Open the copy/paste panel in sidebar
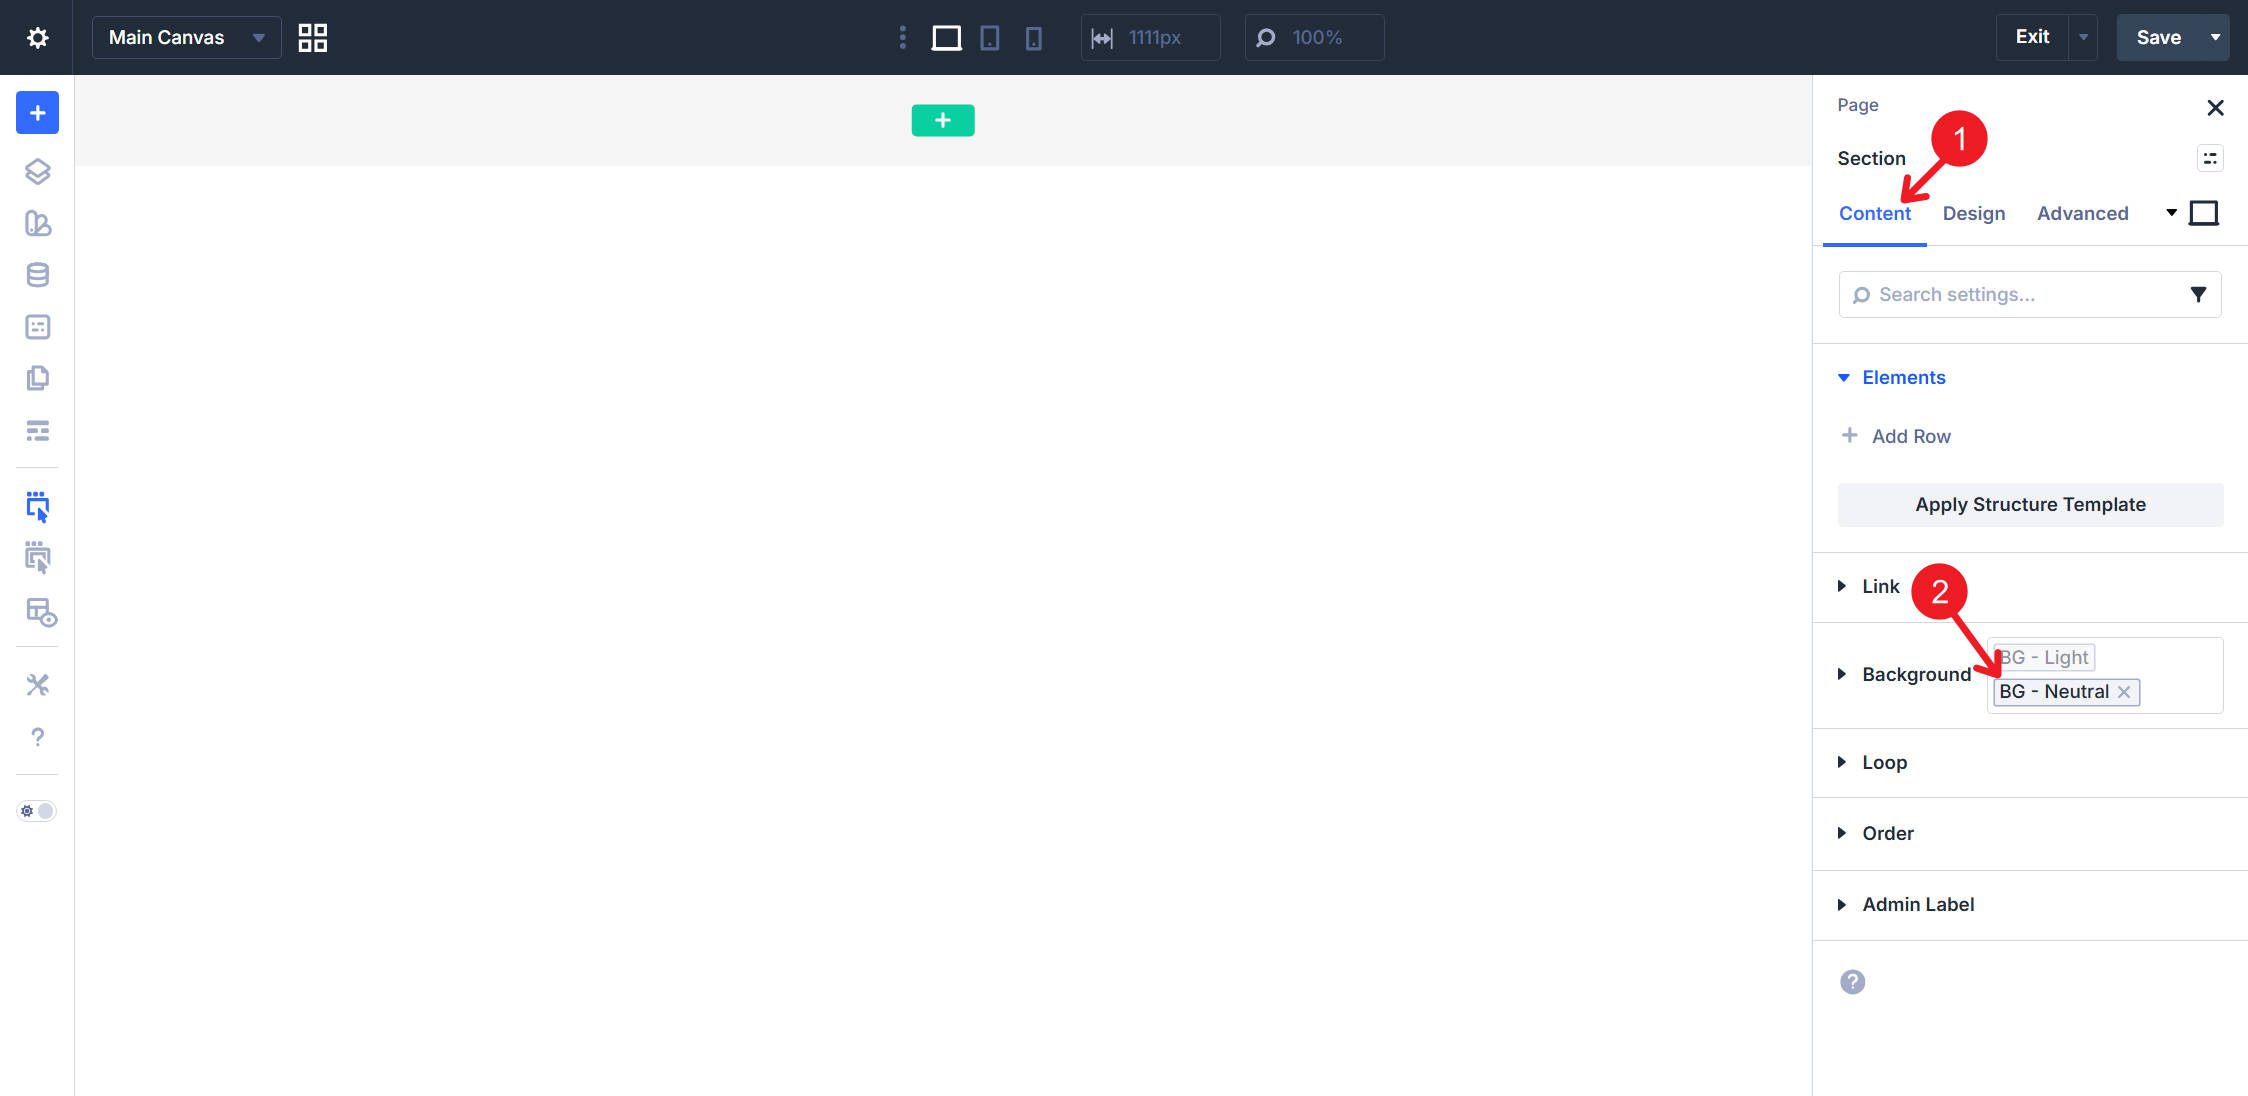Image resolution: width=2248 pixels, height=1096 pixels. coord(37,378)
